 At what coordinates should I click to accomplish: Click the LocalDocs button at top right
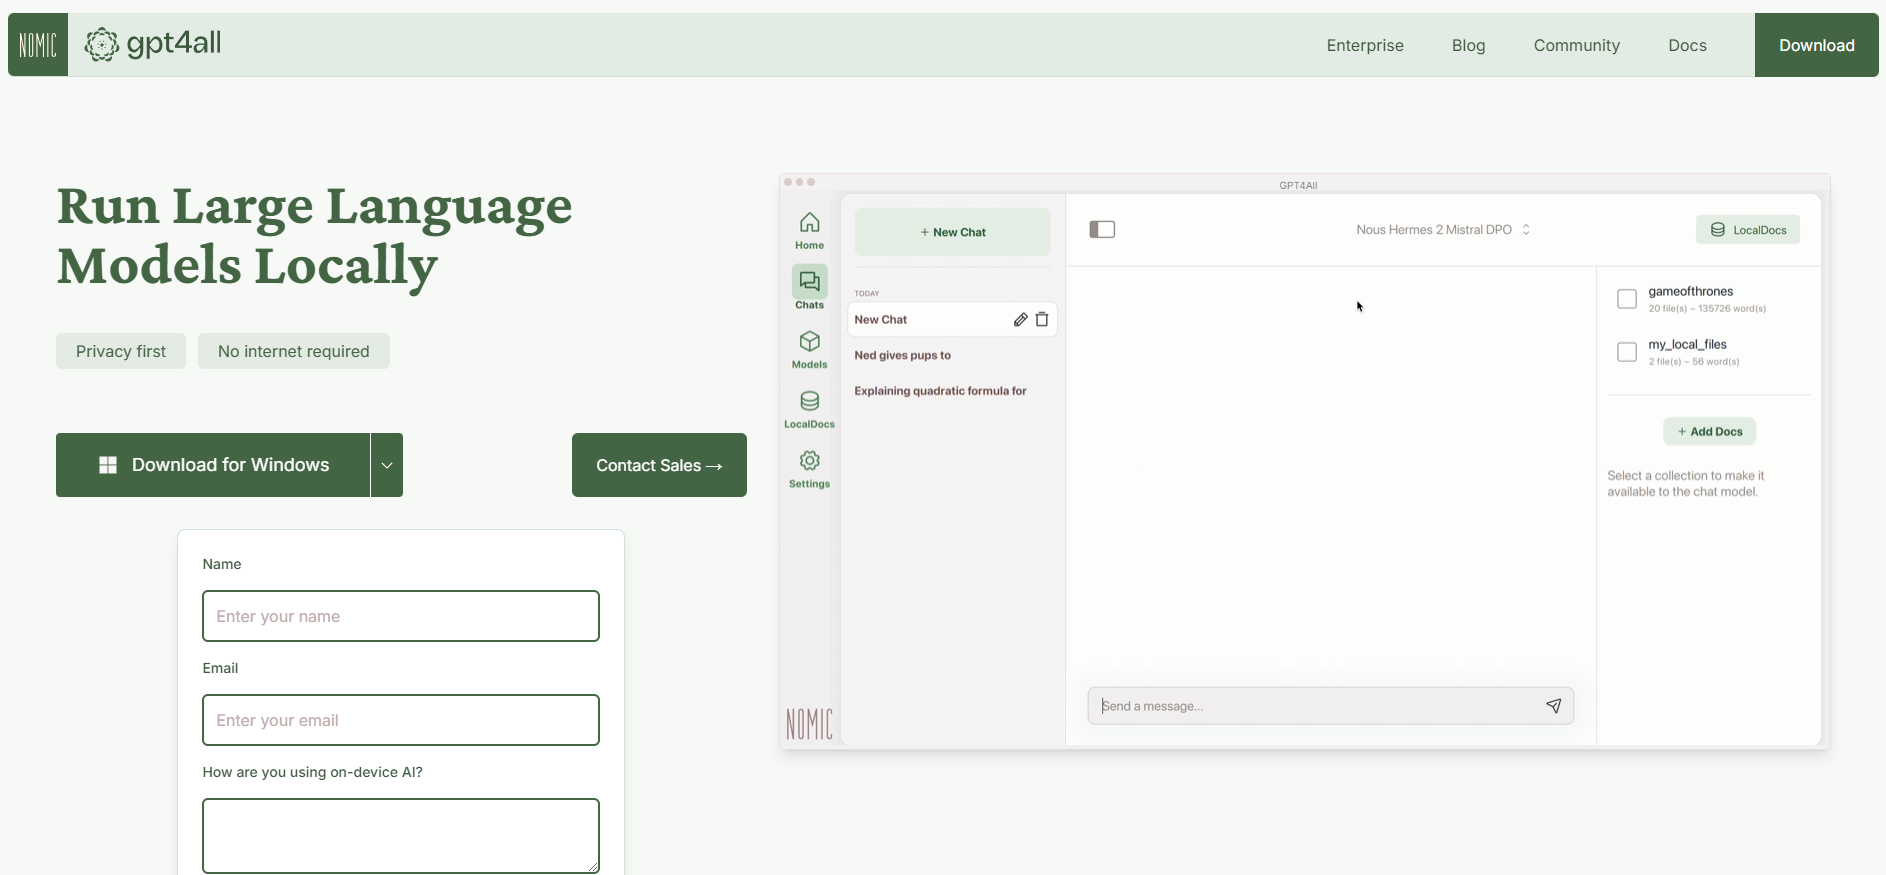click(1748, 230)
